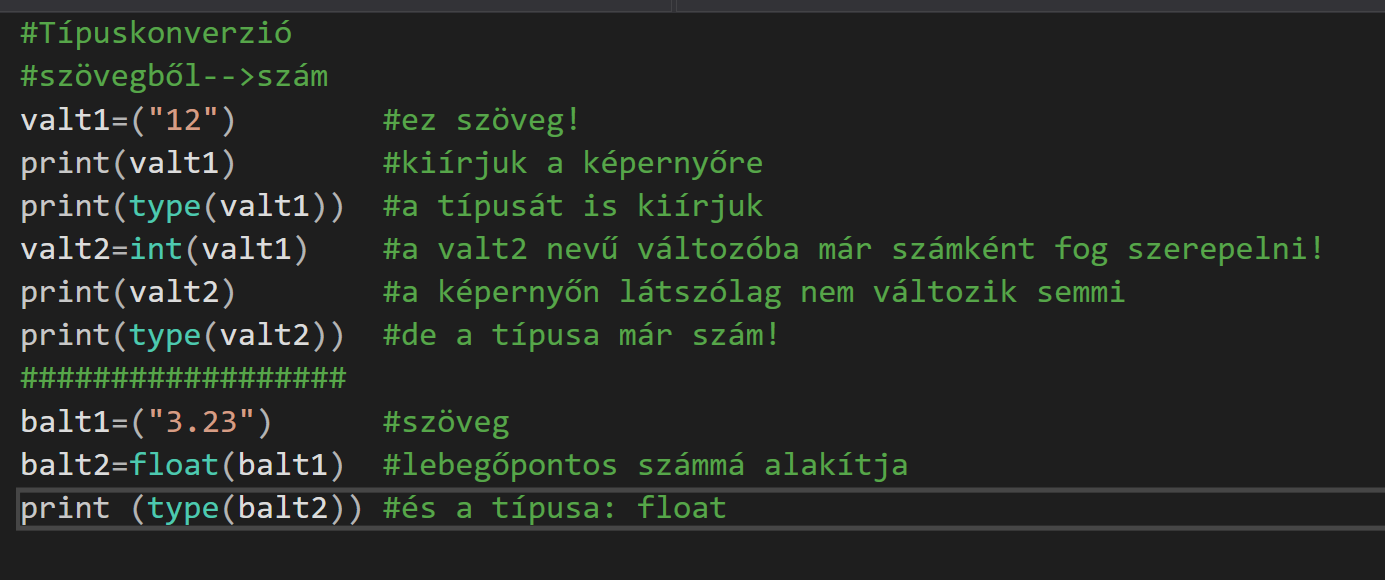Click the comment about valt2 nevű változóba

tap(853, 249)
